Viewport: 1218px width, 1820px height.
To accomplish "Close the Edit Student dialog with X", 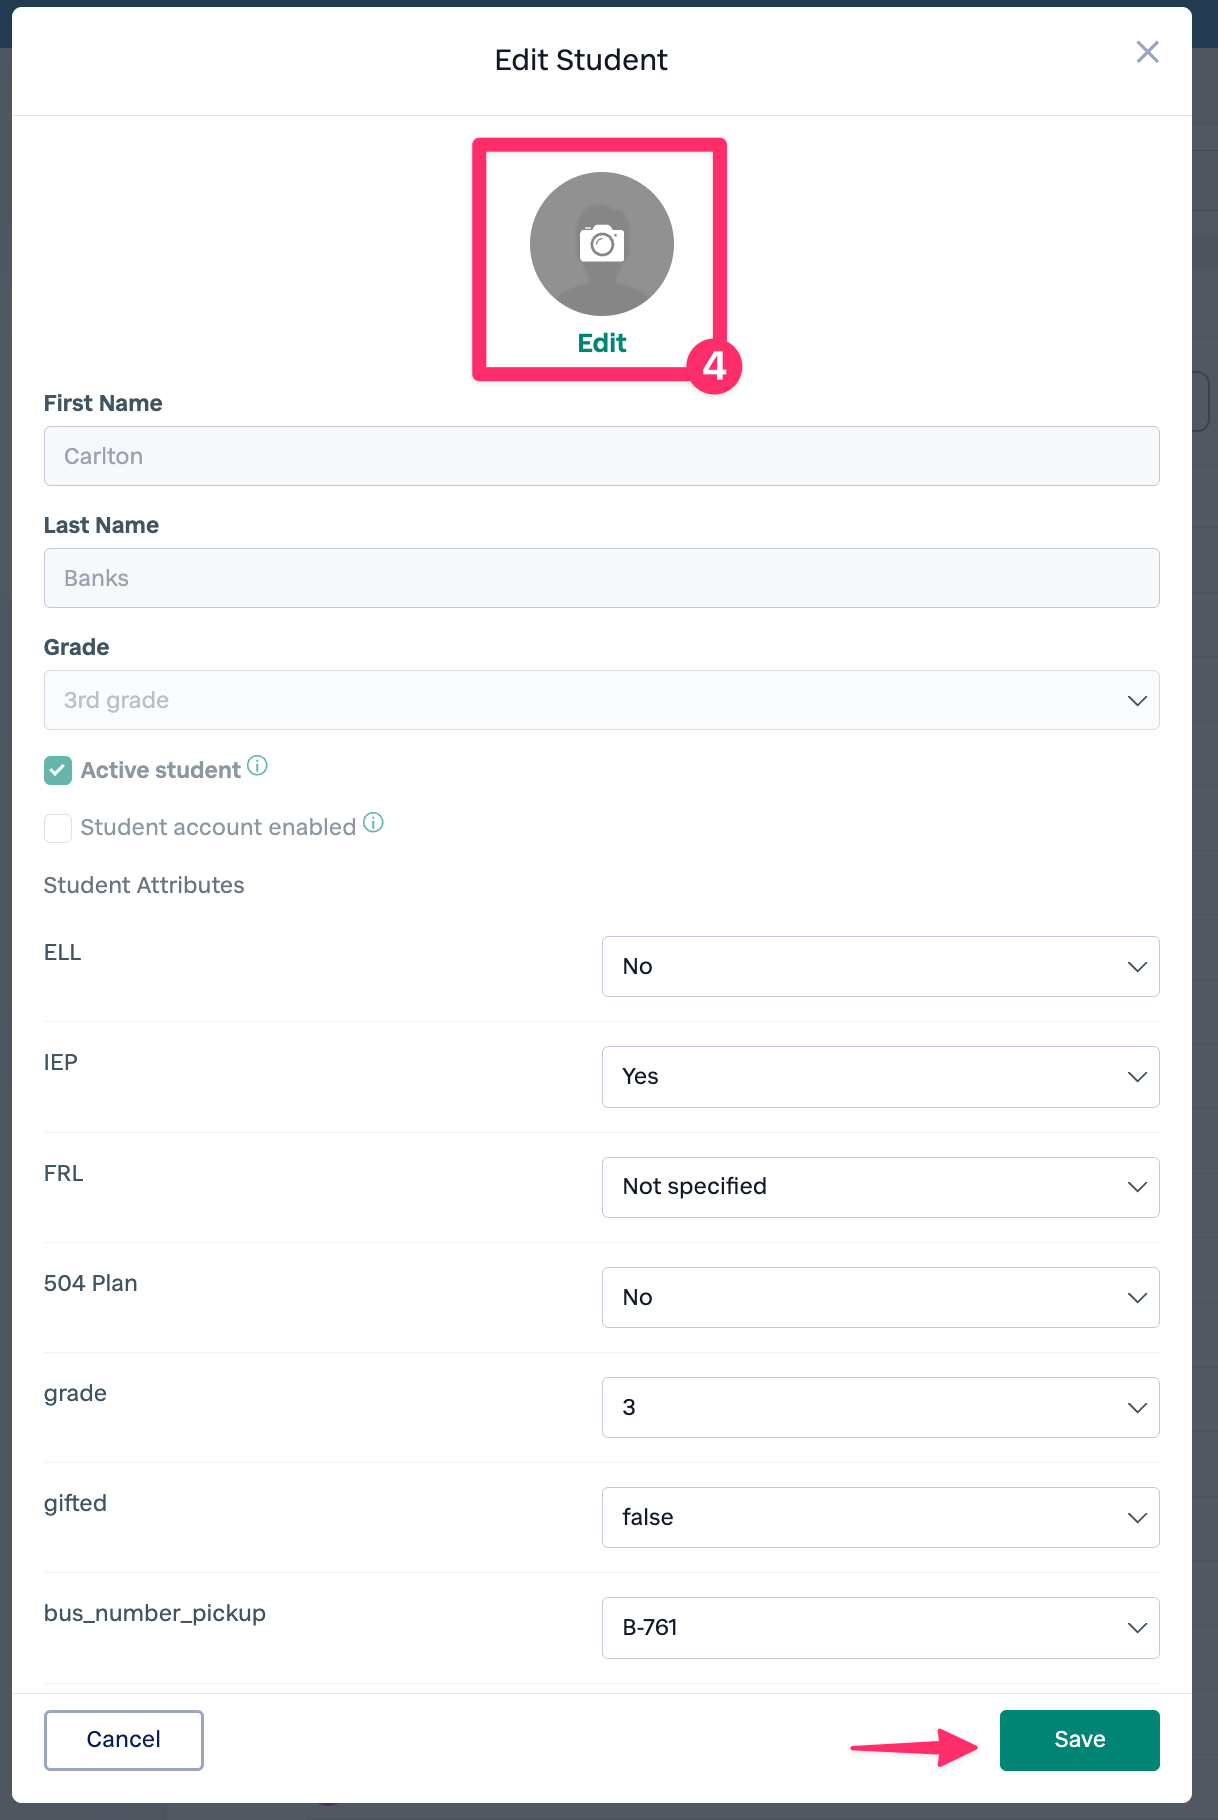I will 1147,52.
